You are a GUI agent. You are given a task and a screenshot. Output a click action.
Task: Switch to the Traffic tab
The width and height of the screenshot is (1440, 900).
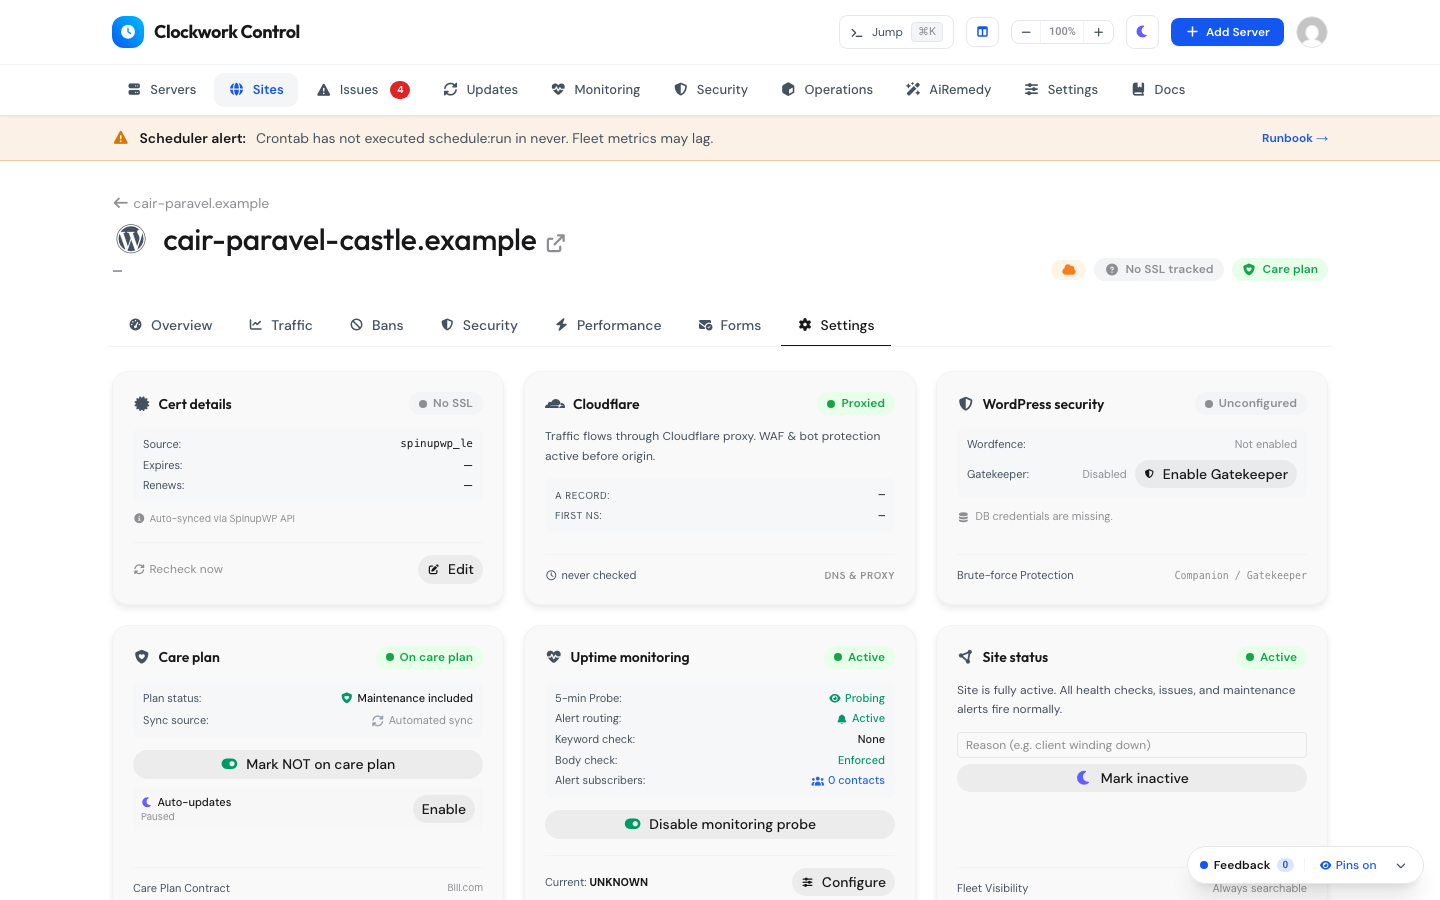[x=281, y=325]
